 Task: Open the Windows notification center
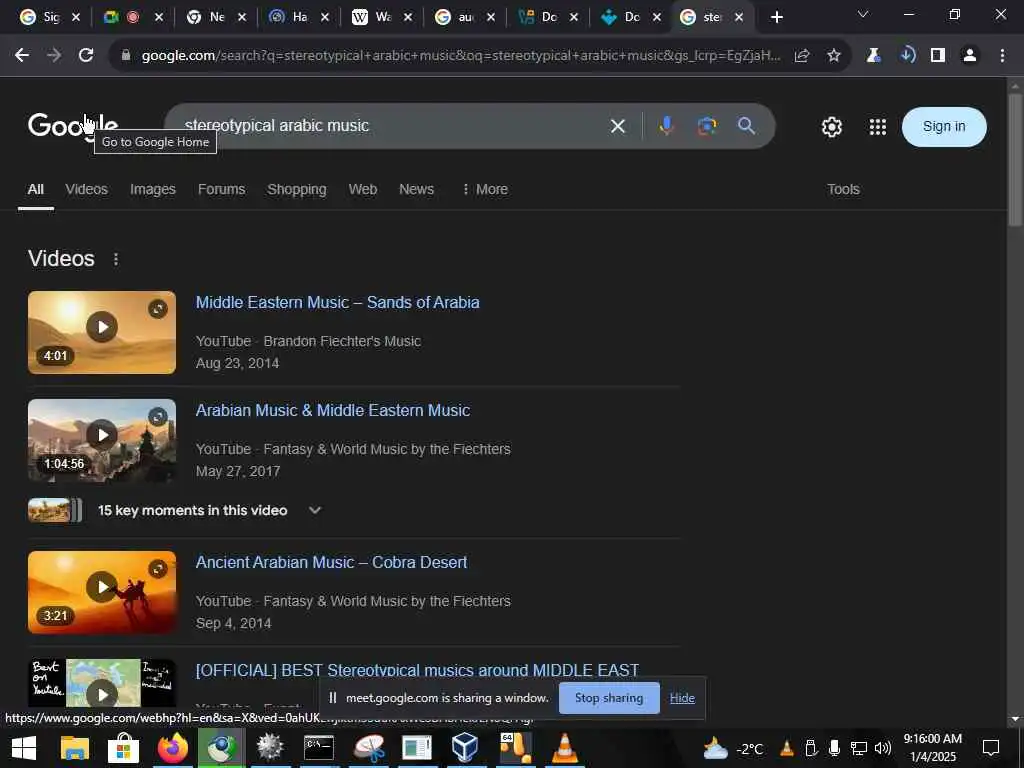point(991,748)
